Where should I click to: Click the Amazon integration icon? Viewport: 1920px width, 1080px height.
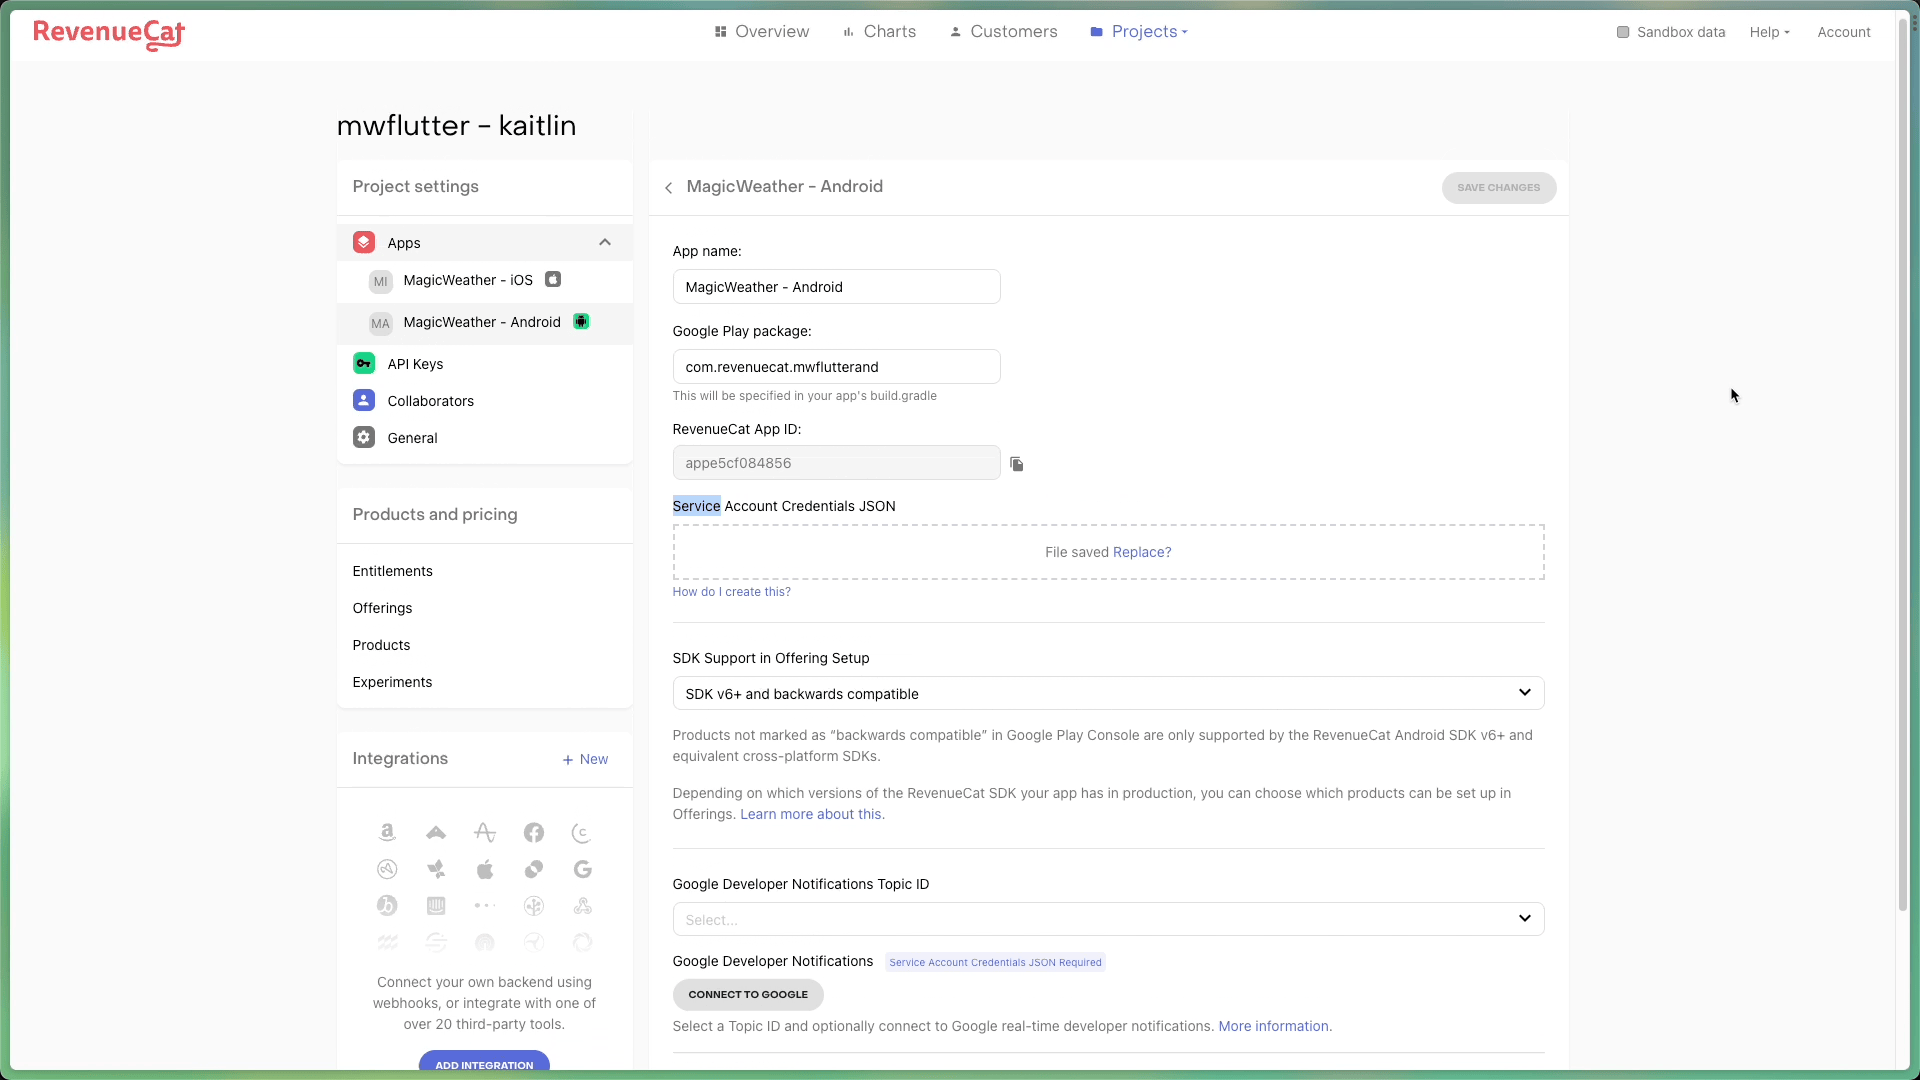click(x=386, y=832)
